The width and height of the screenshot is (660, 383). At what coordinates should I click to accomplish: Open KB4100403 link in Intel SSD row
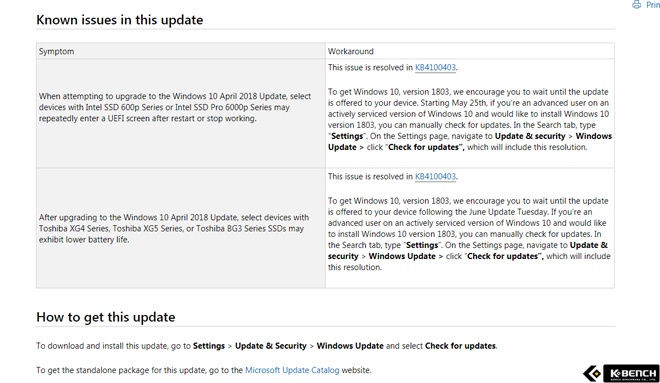435,67
